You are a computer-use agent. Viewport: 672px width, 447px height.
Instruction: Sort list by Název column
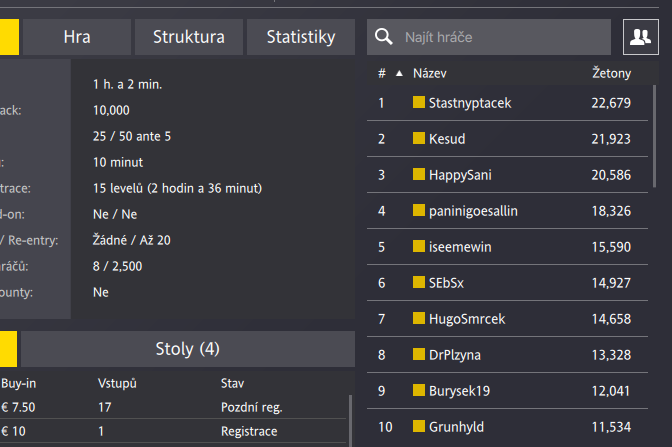(429, 74)
